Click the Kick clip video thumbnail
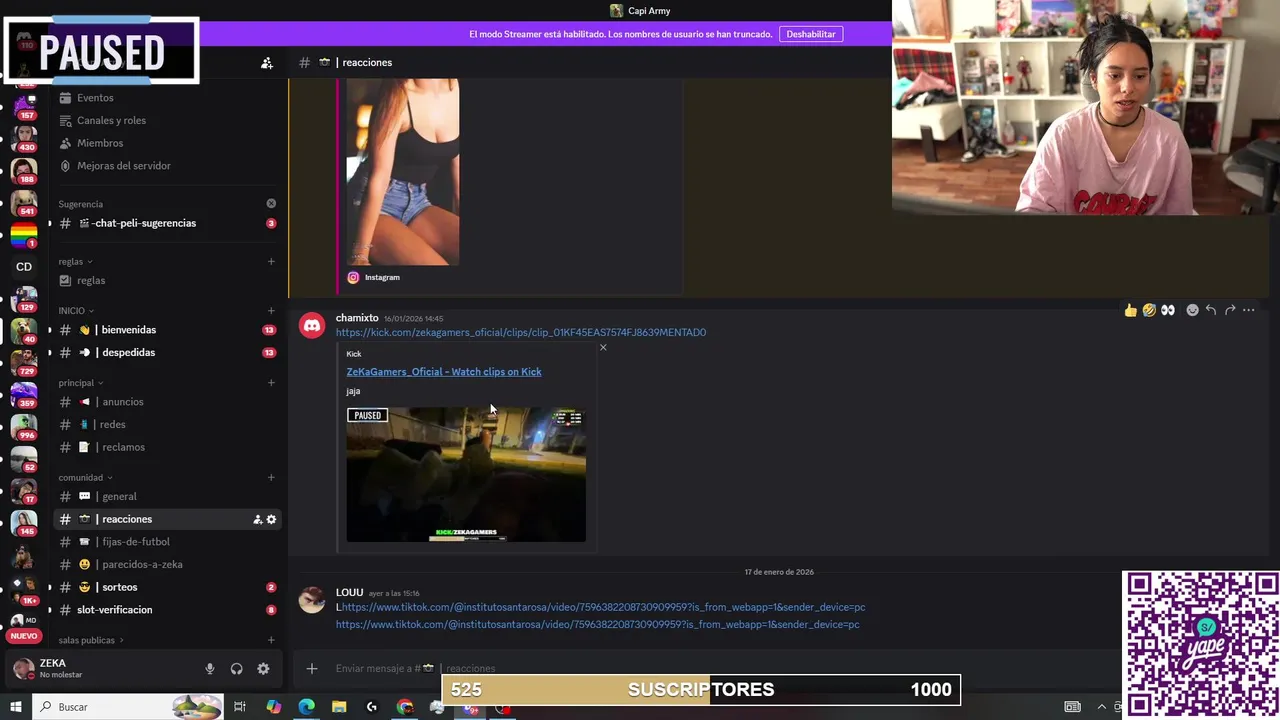 click(x=466, y=474)
